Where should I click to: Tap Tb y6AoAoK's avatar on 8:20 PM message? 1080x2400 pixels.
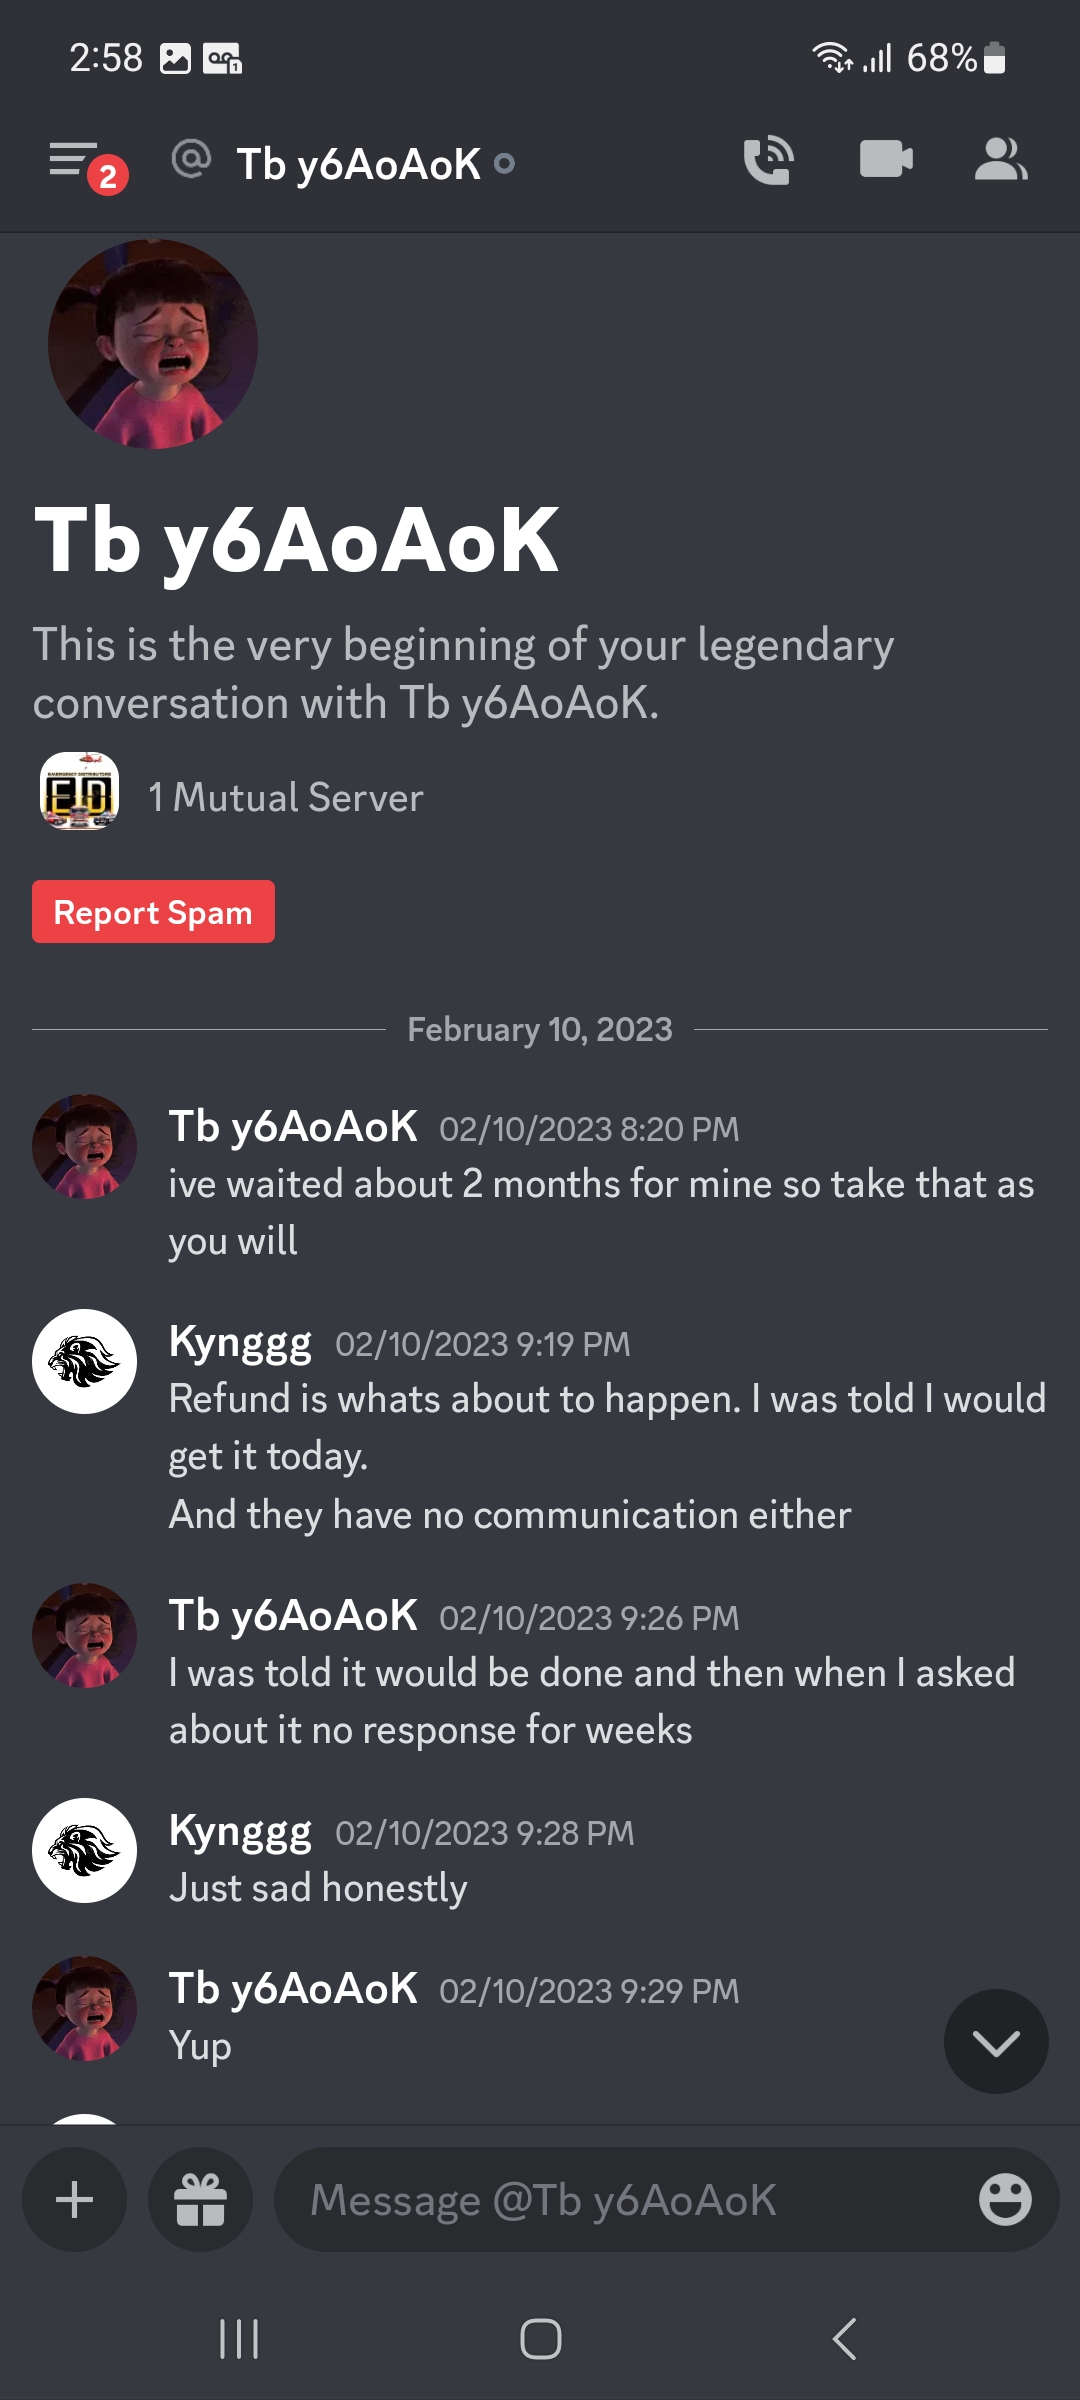tap(85, 1146)
